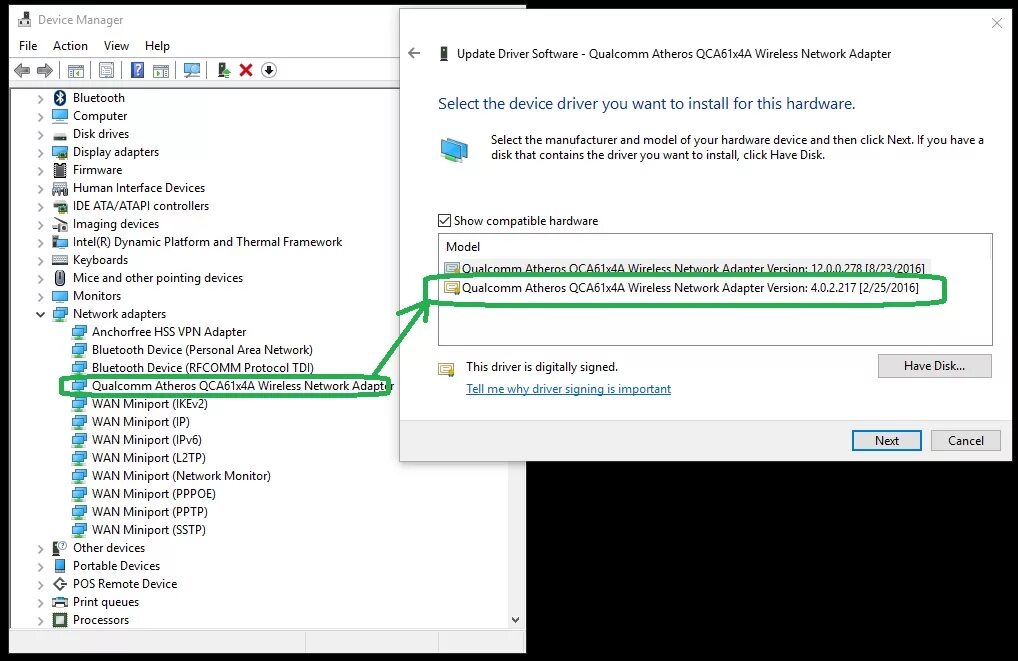Image resolution: width=1018 pixels, height=661 pixels.
Task: Click the Have Disk... button
Action: click(934, 366)
